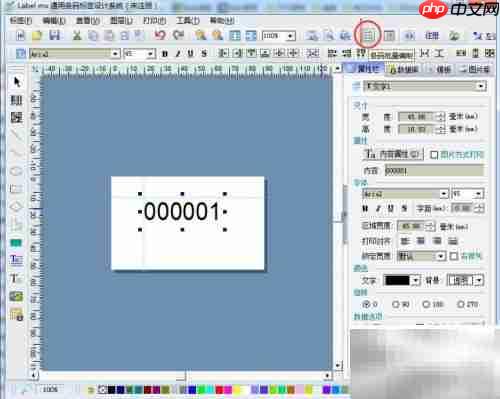Click the red undo arrow icon
Viewport: 500px width, 399px height.
click(x=160, y=35)
